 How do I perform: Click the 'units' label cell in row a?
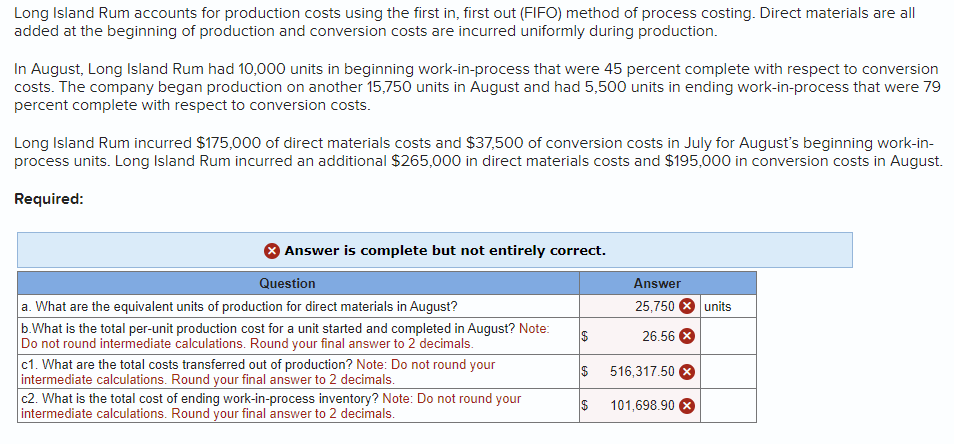[x=728, y=307]
